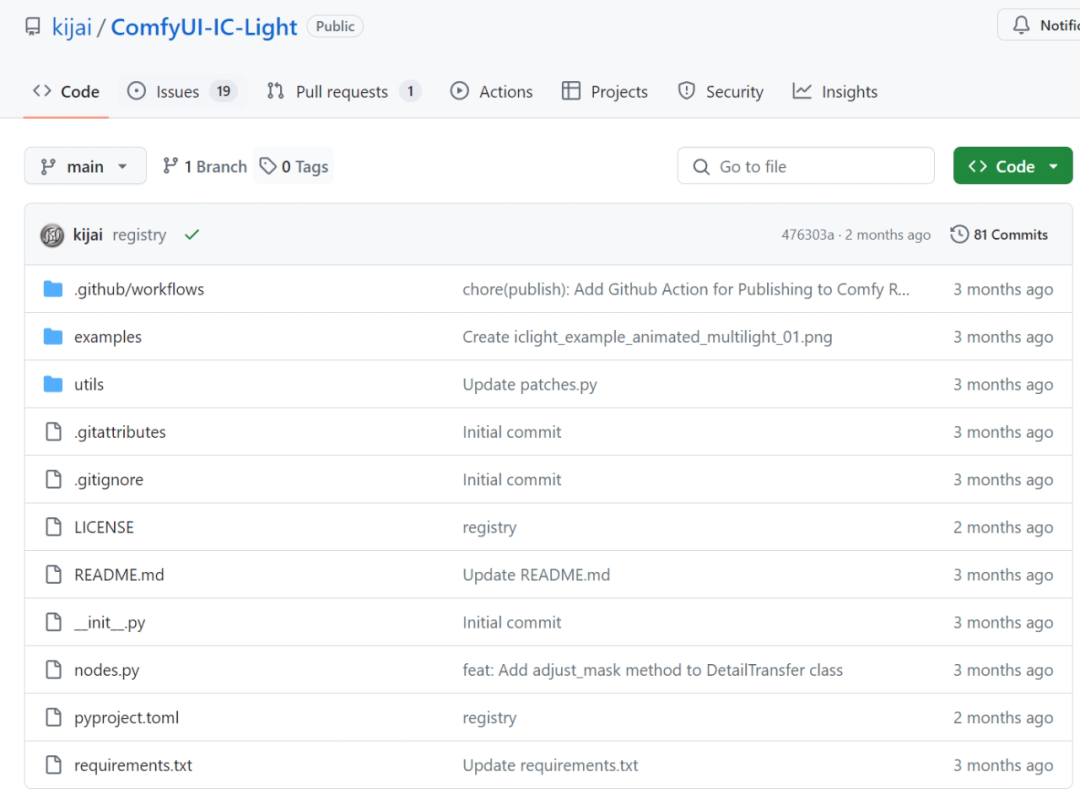Click the kijai avatar in commit bar

click(52, 235)
